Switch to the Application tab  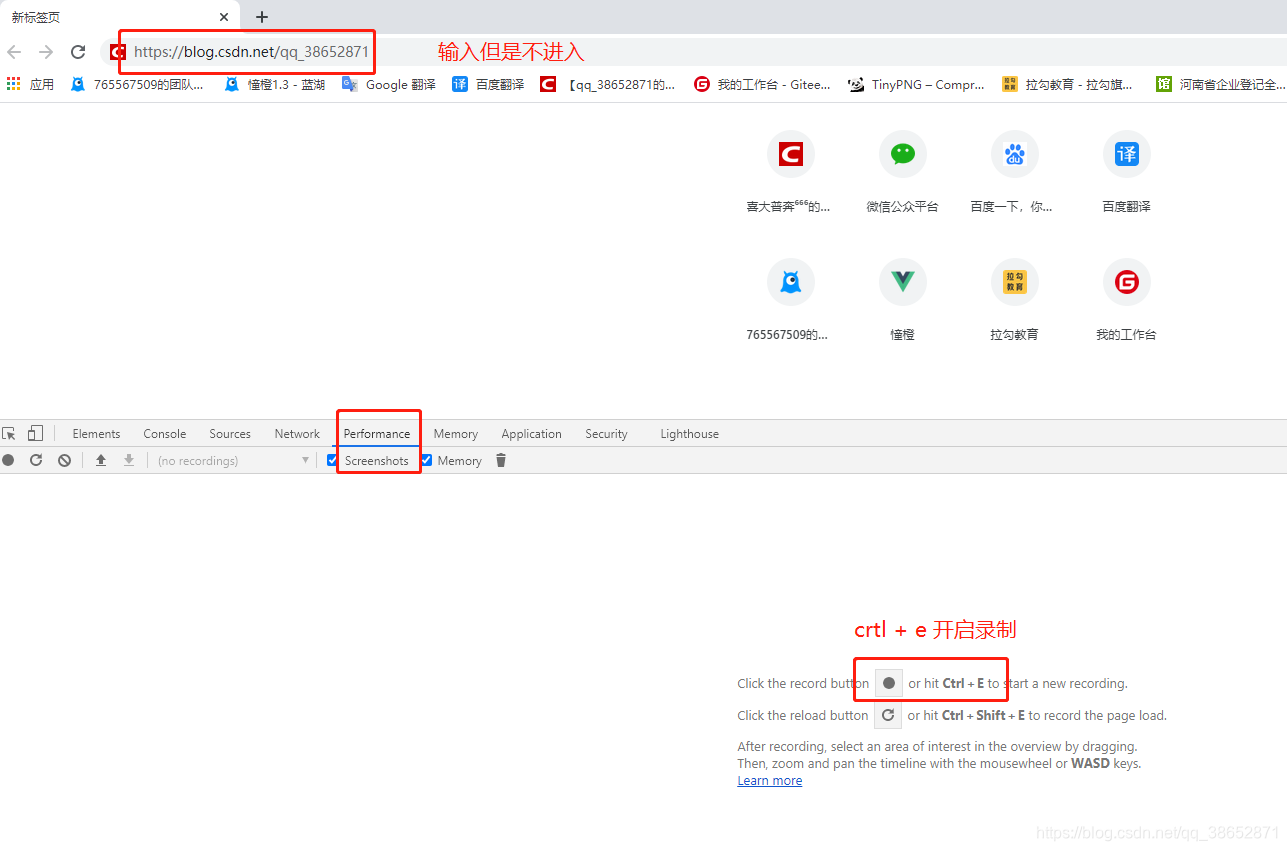(532, 434)
